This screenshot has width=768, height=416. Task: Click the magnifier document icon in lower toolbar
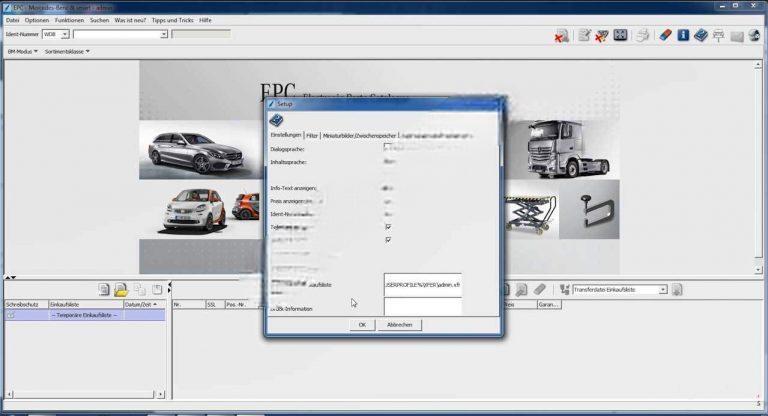point(522,290)
